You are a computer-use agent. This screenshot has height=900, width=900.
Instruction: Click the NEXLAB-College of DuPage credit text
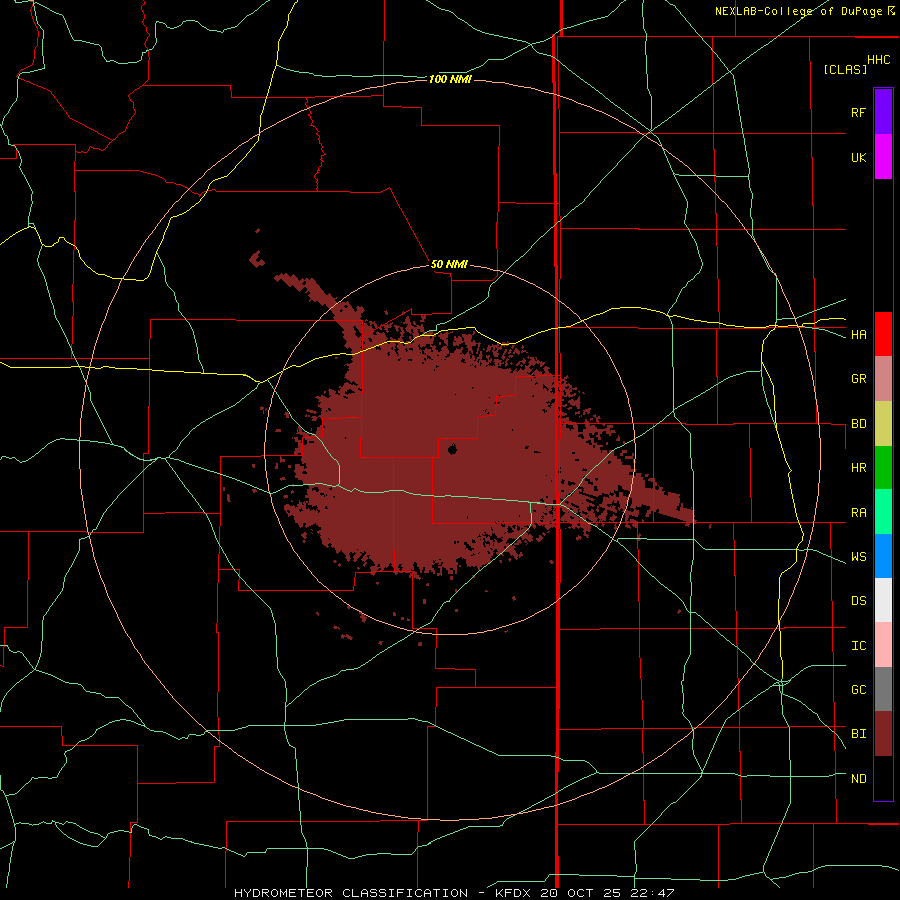tap(798, 11)
